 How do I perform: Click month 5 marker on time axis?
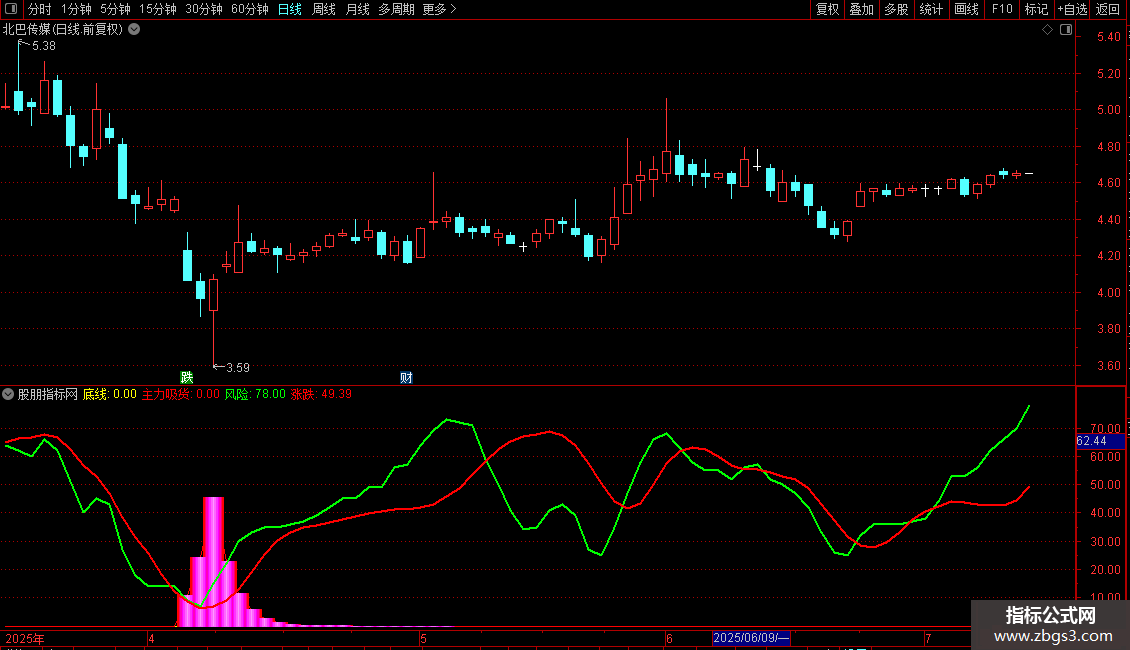click(424, 638)
